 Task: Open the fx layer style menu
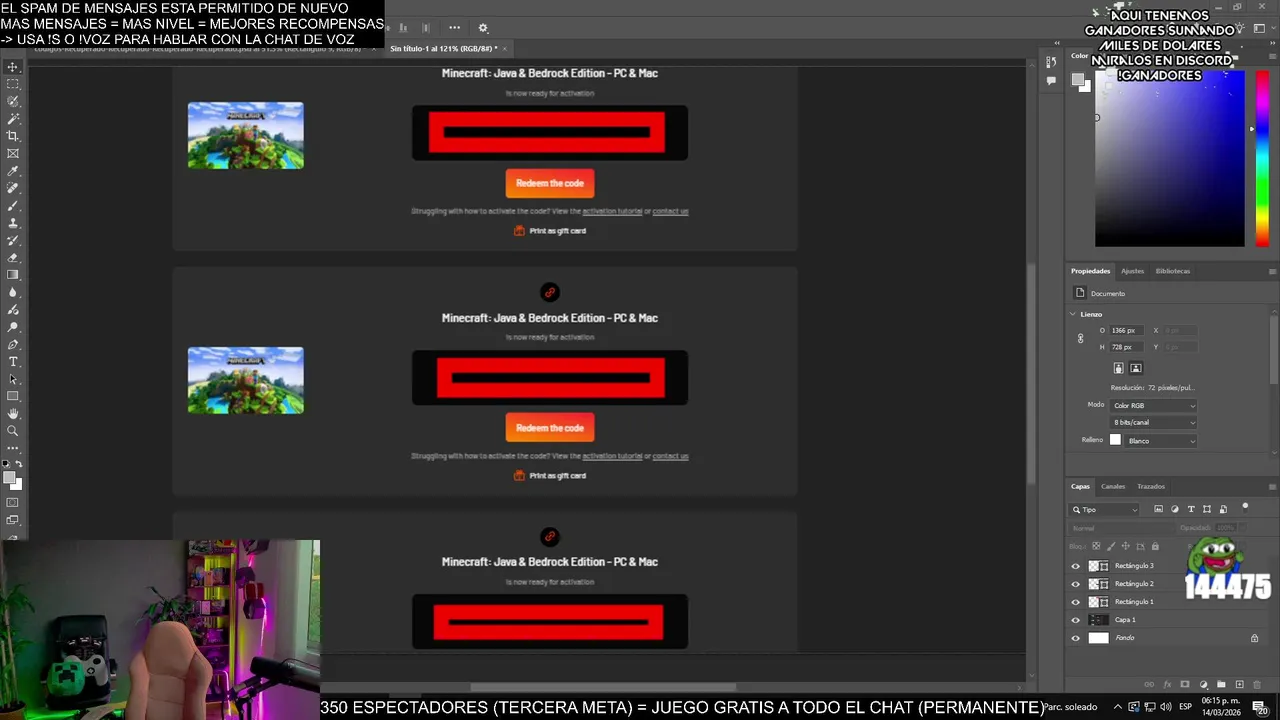(1167, 685)
